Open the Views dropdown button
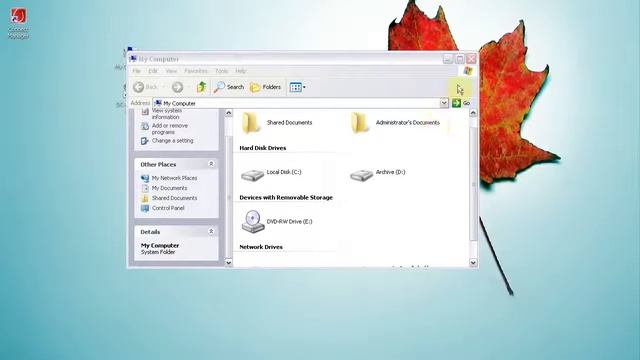 coord(298,87)
